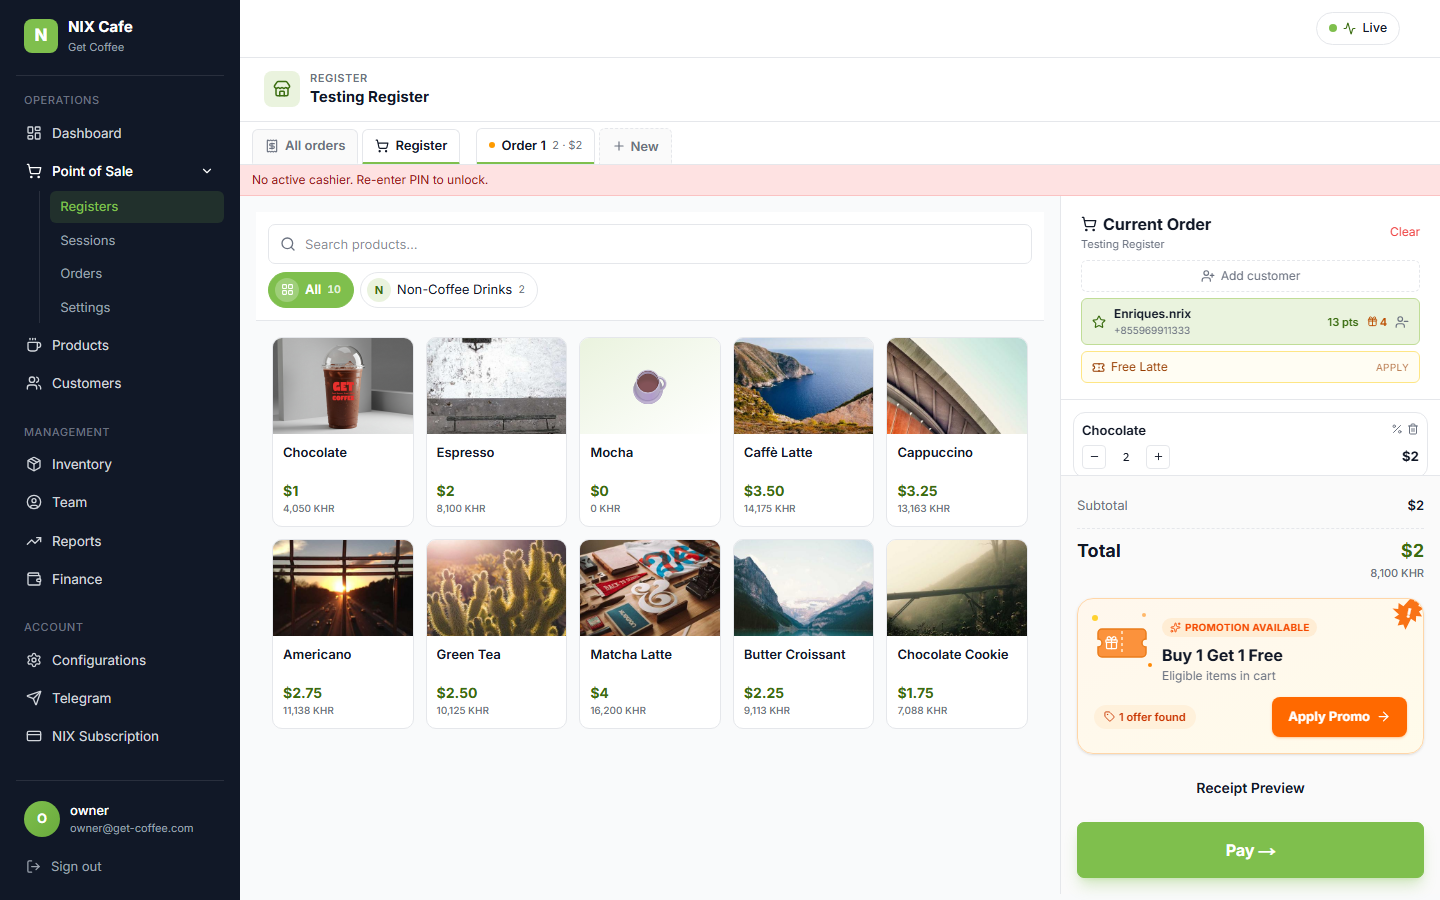The width and height of the screenshot is (1440, 900).
Task: Collapse the Point of Sale menu chevron
Action: (x=207, y=171)
